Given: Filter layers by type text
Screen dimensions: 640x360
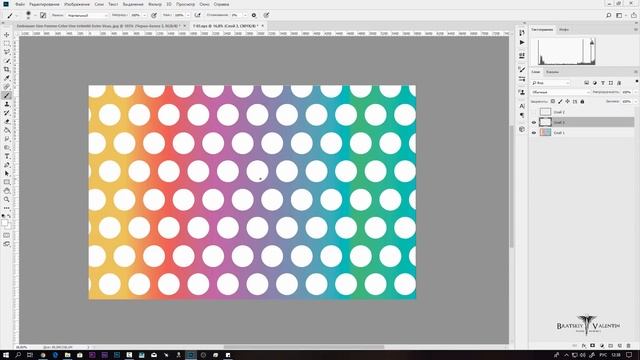Looking at the screenshot, I should [x=603, y=83].
